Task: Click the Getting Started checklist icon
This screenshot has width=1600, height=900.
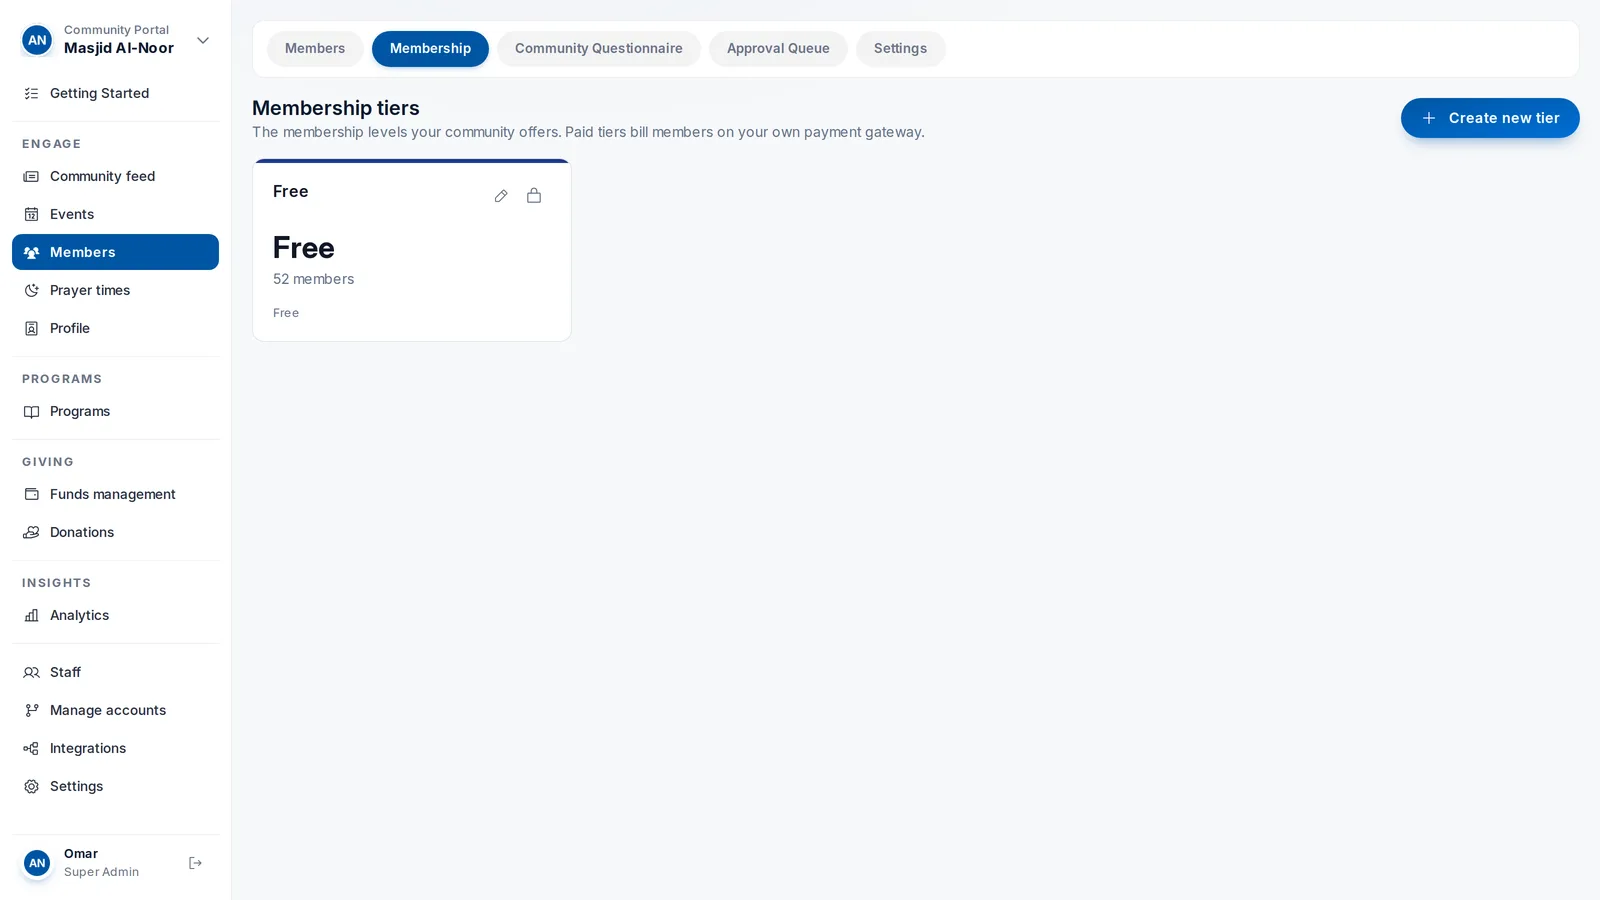Action: click(x=31, y=94)
